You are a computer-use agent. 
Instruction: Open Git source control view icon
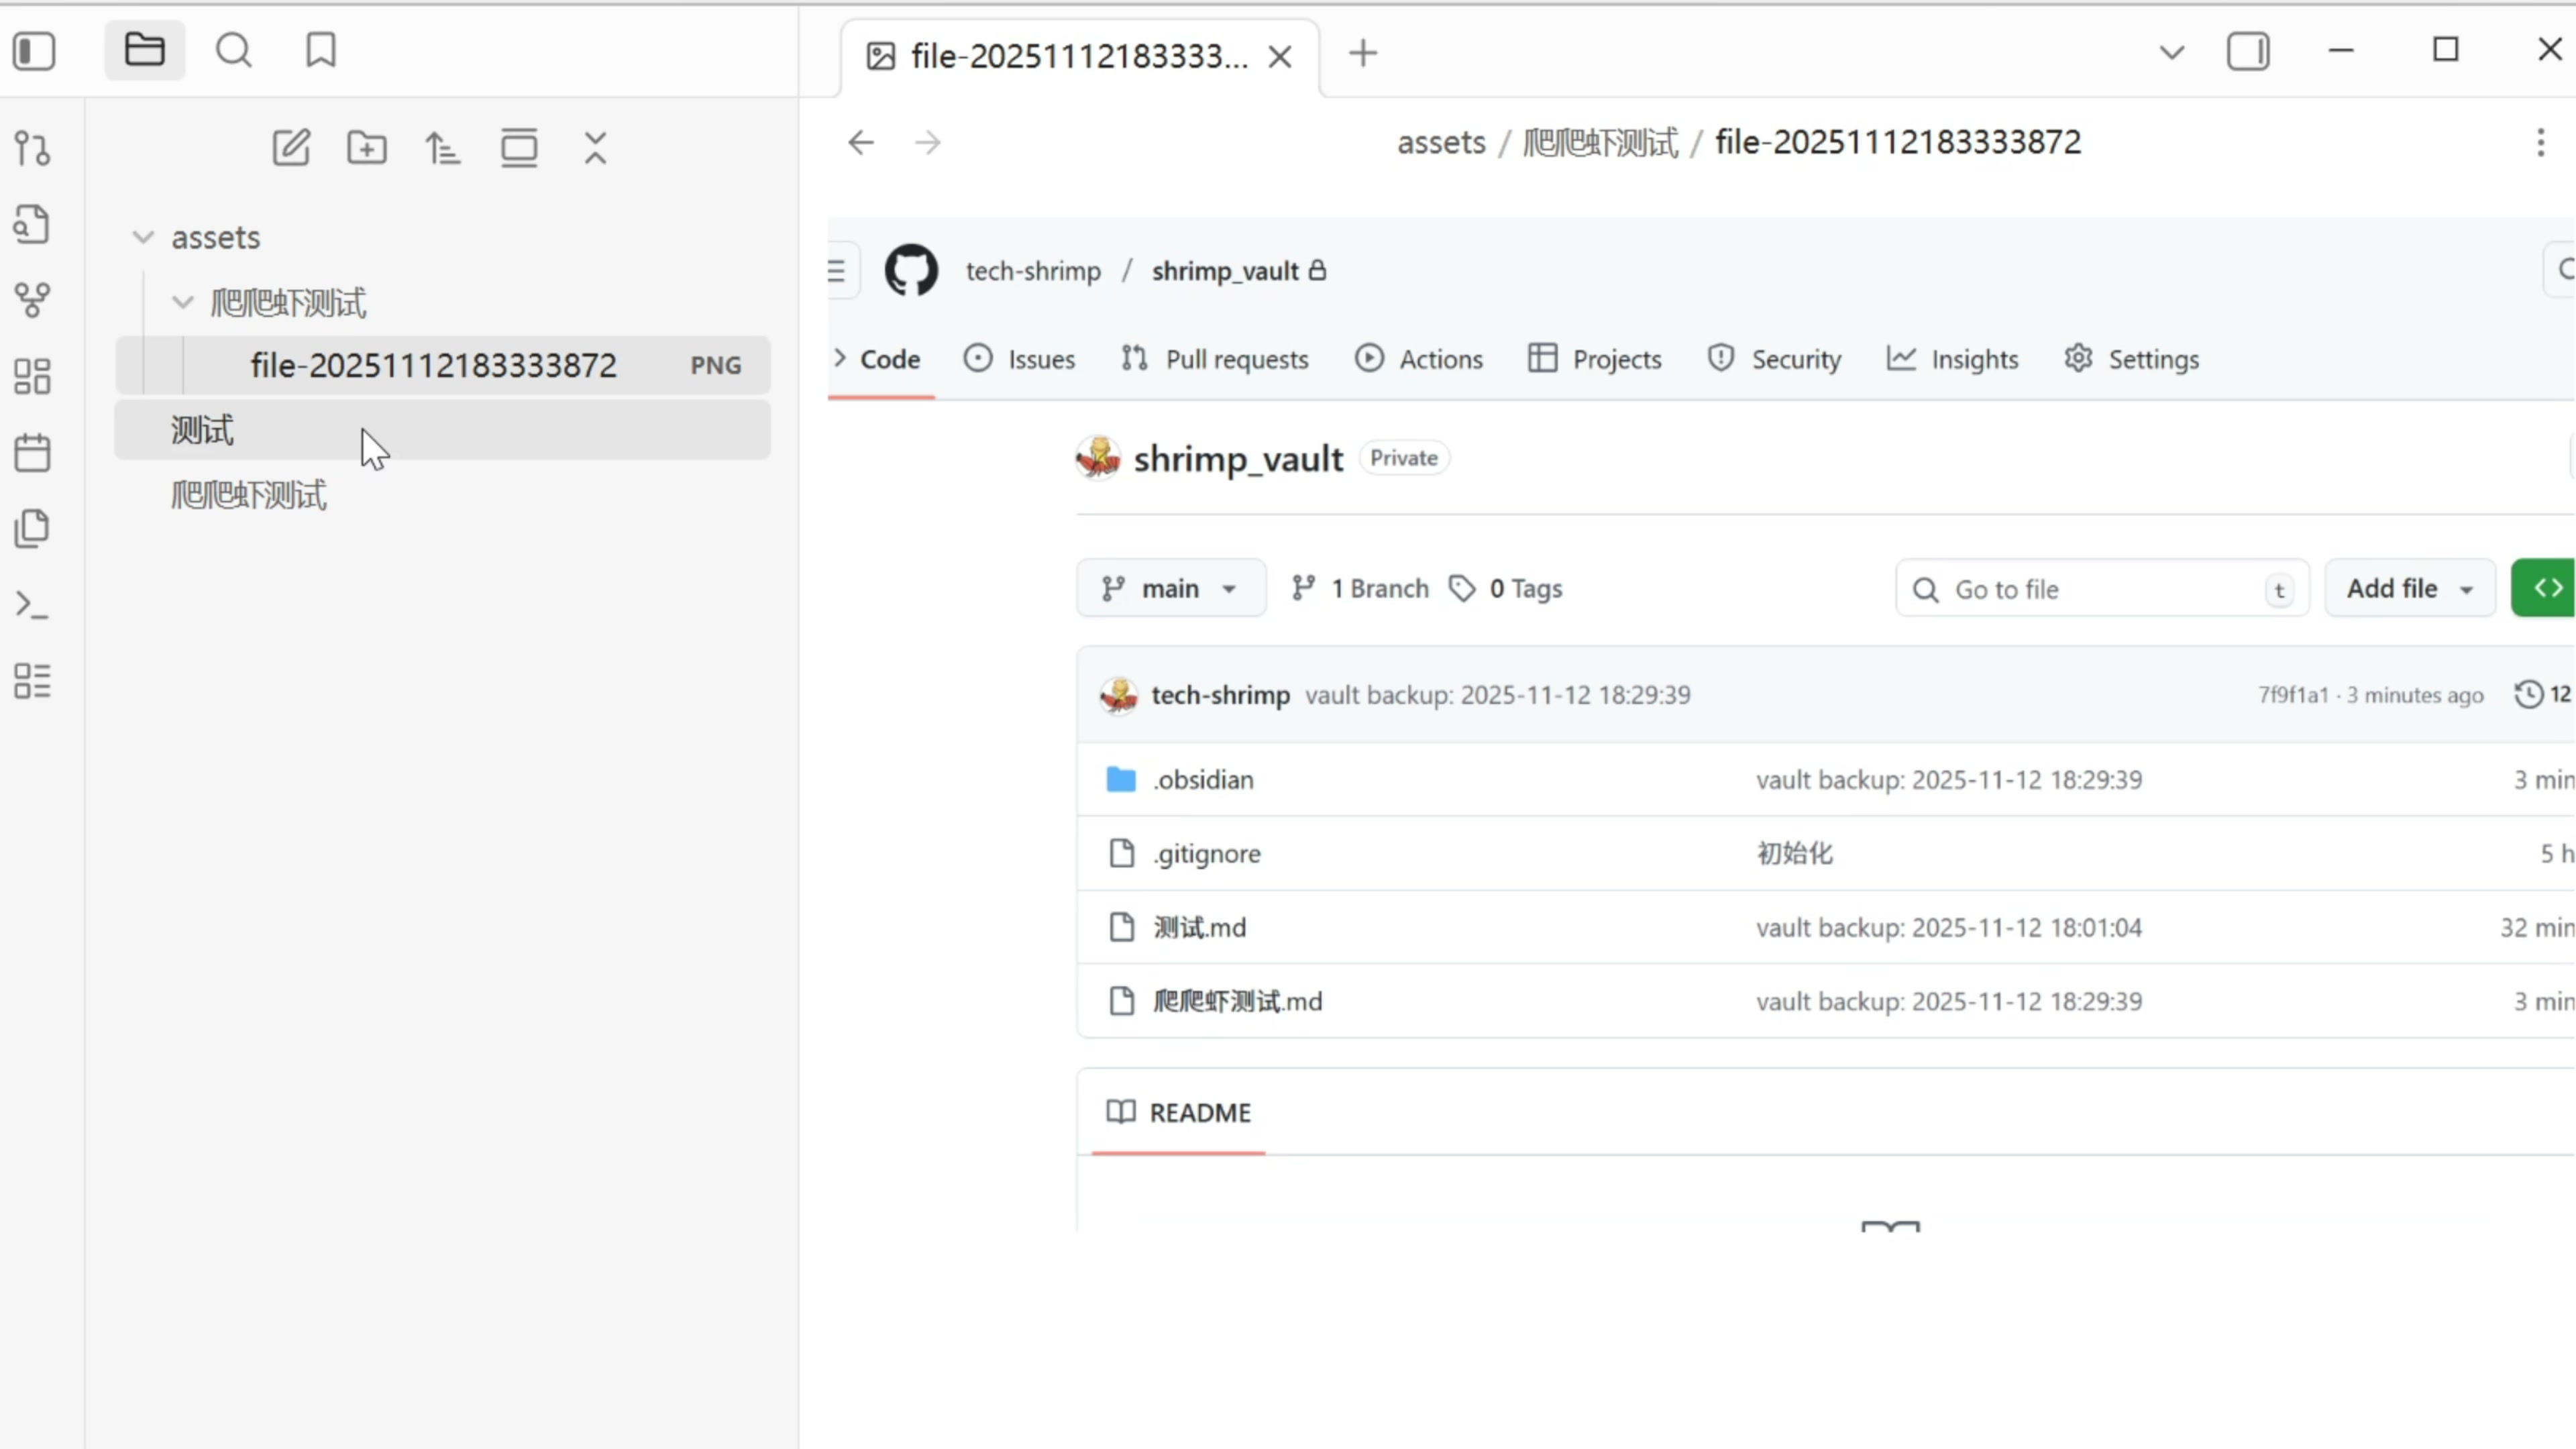pyautogui.click(x=32, y=148)
